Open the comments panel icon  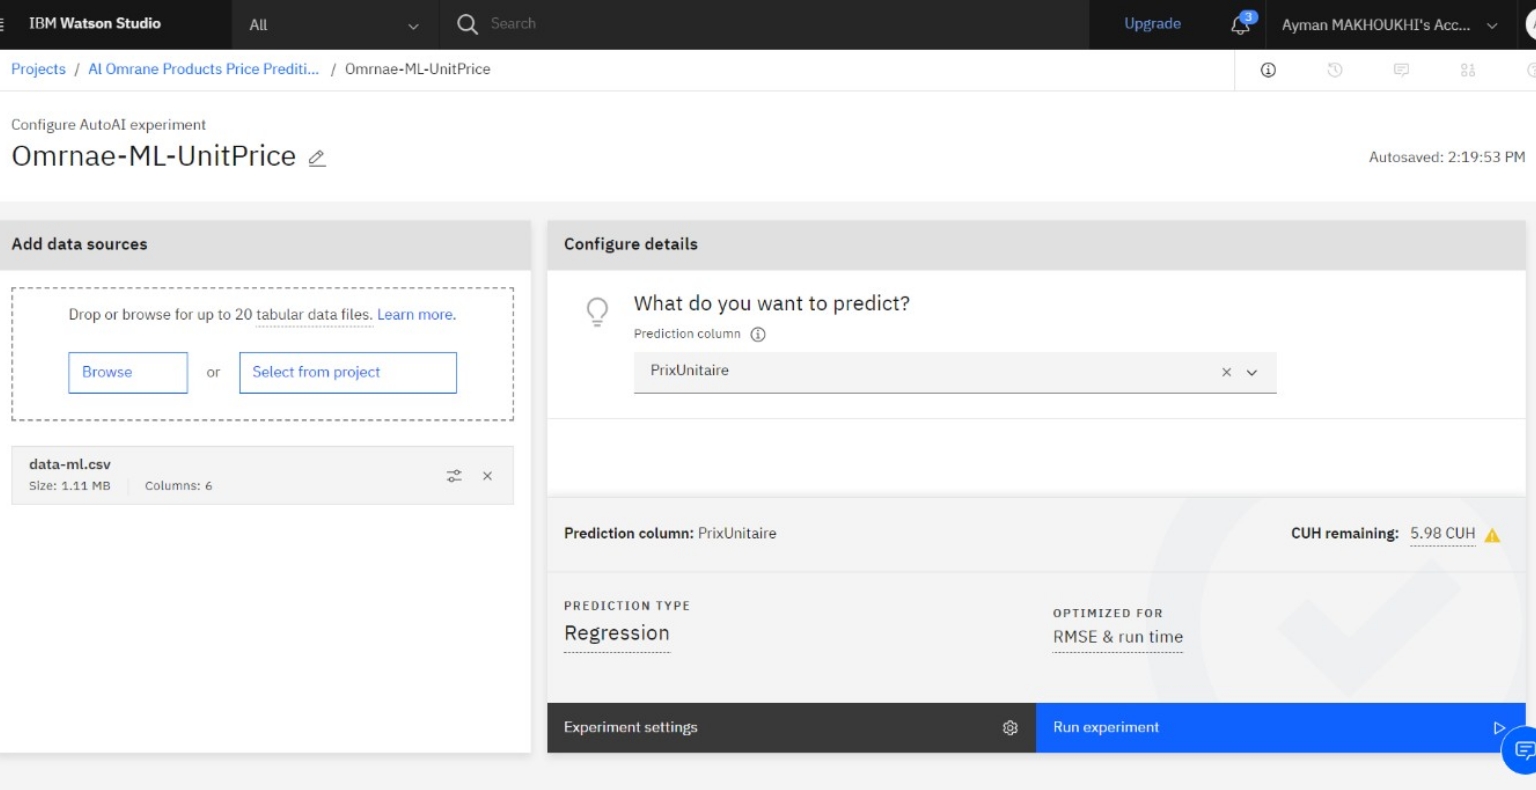click(1401, 70)
